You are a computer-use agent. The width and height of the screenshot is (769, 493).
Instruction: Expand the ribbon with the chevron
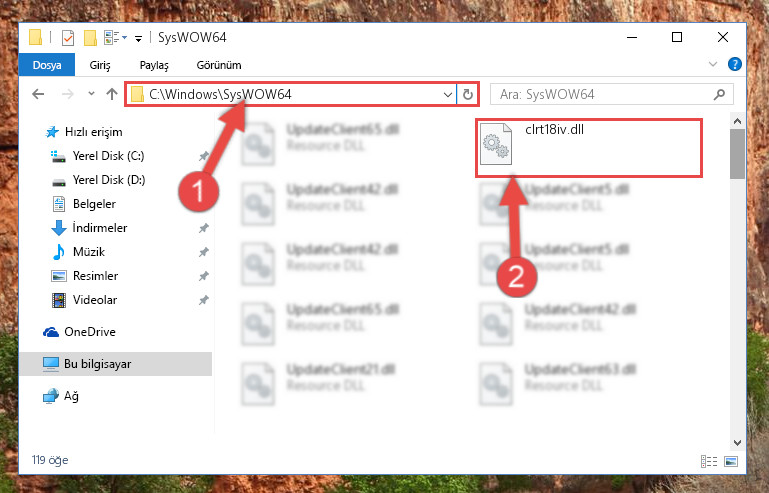[x=713, y=64]
